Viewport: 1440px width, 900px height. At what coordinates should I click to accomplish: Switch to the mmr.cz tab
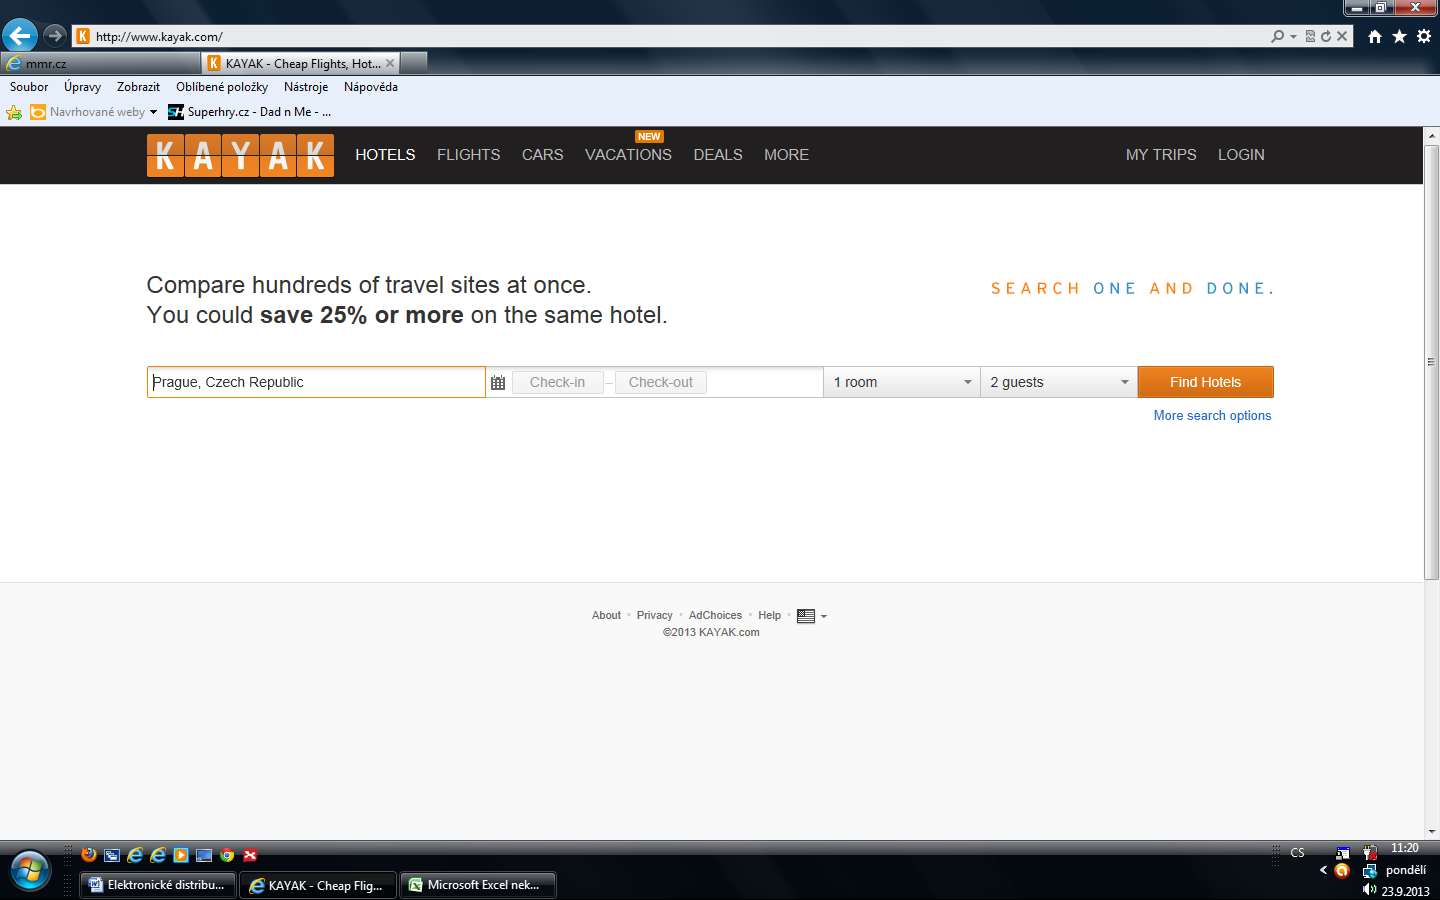click(100, 63)
